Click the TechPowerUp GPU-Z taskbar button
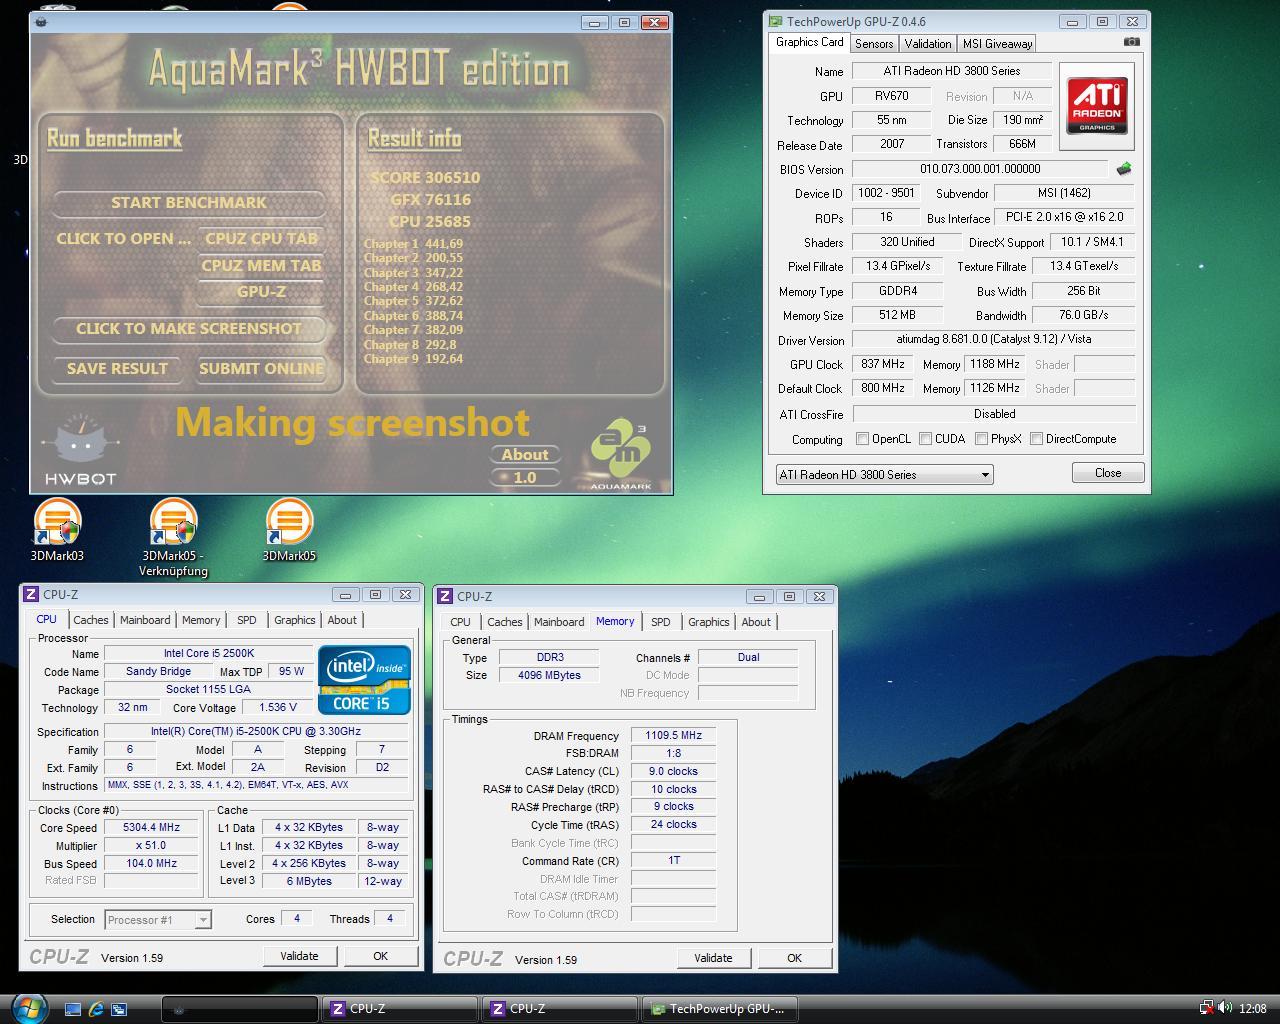The image size is (1280, 1024). (x=719, y=1009)
